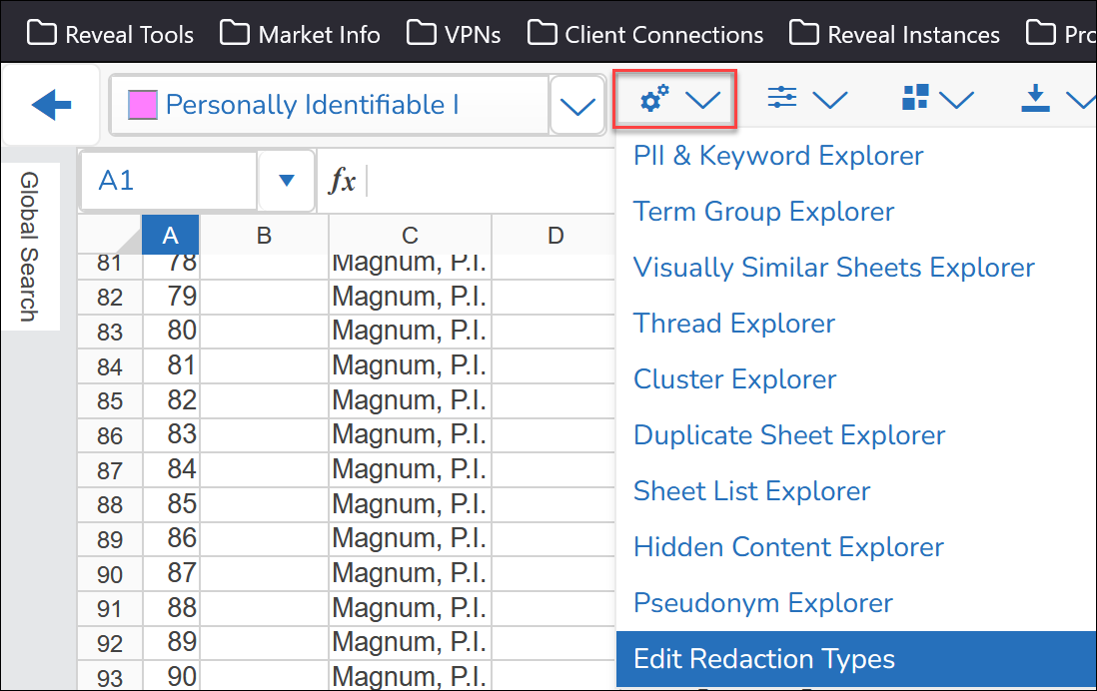Click empty column D cell in row 89
The image size is (1097, 691).
pyautogui.click(x=553, y=539)
